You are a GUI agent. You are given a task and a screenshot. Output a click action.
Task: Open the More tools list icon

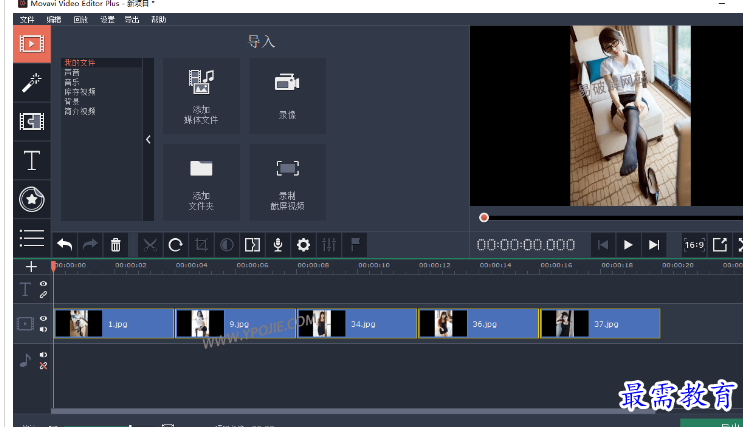coord(32,238)
